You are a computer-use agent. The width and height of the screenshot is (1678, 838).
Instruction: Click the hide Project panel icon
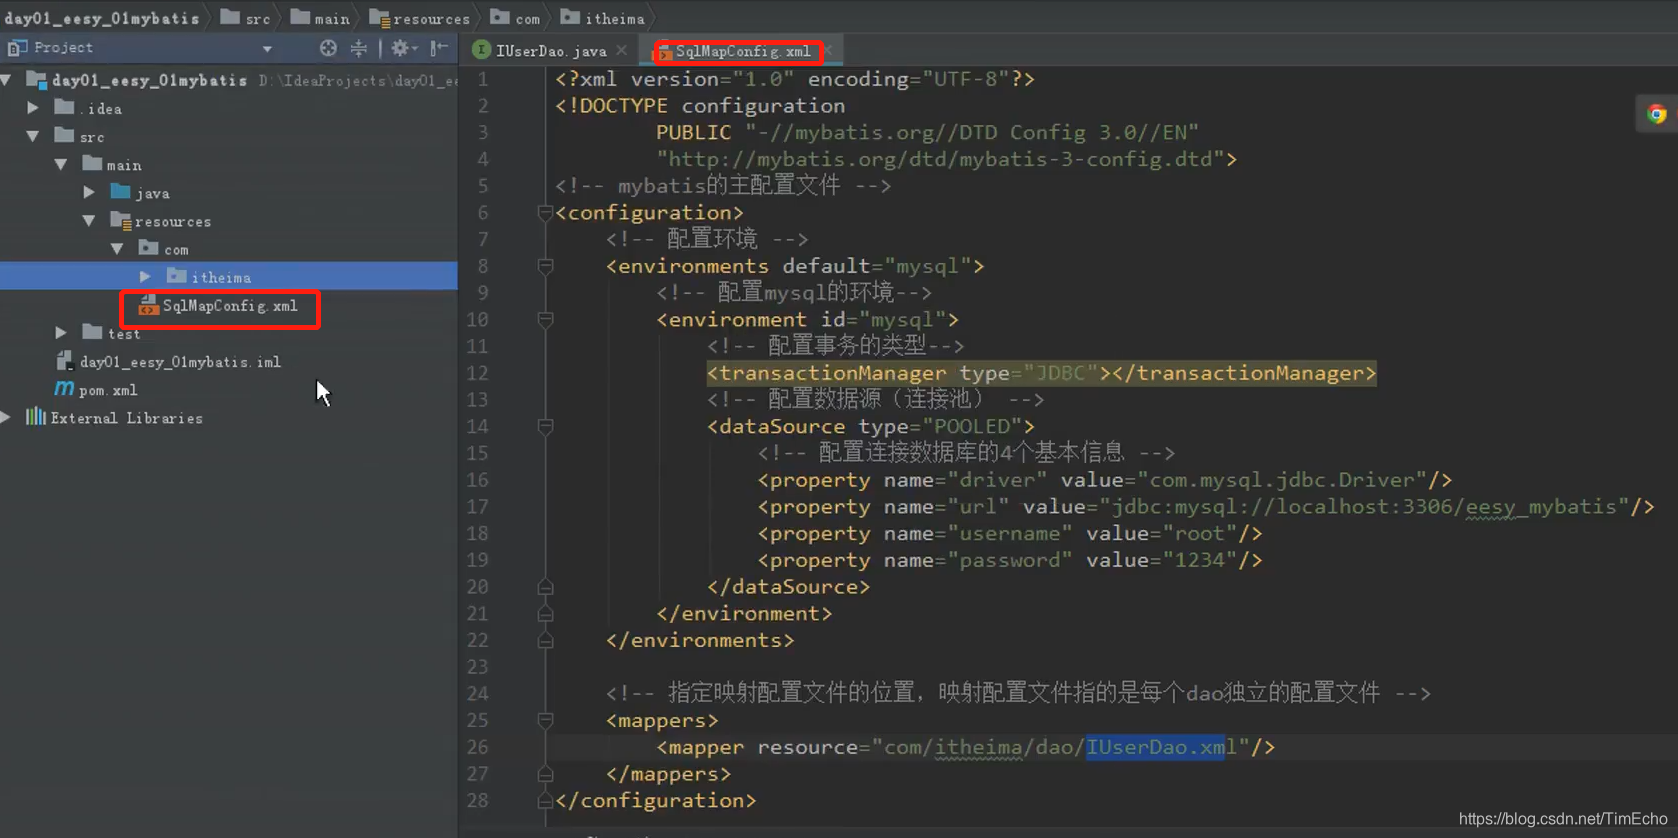point(439,48)
